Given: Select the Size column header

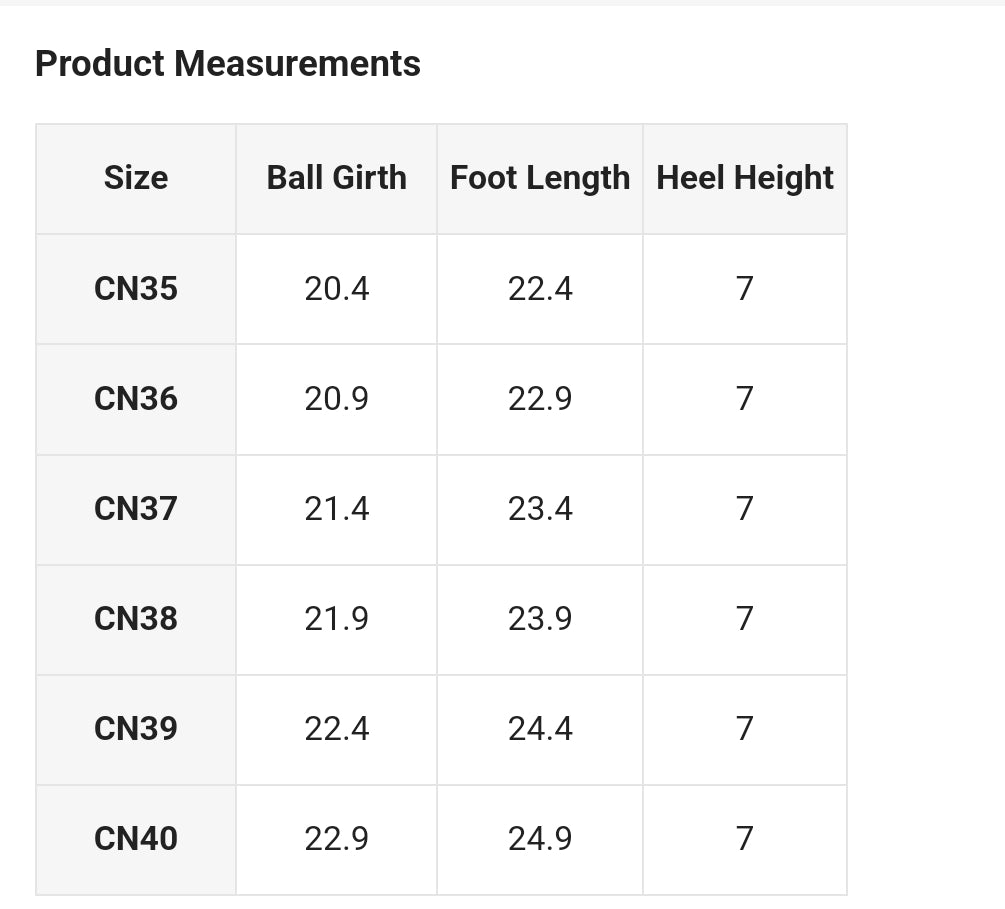Looking at the screenshot, I should [136, 178].
